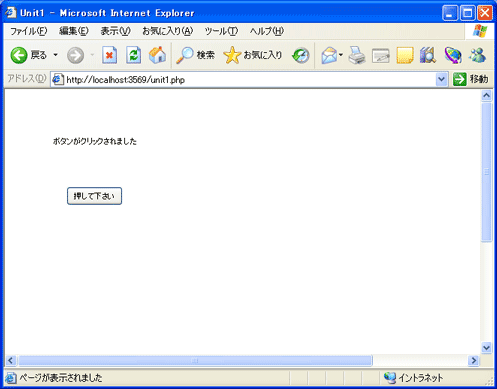Expand the Mail icon dropdown

[341, 55]
